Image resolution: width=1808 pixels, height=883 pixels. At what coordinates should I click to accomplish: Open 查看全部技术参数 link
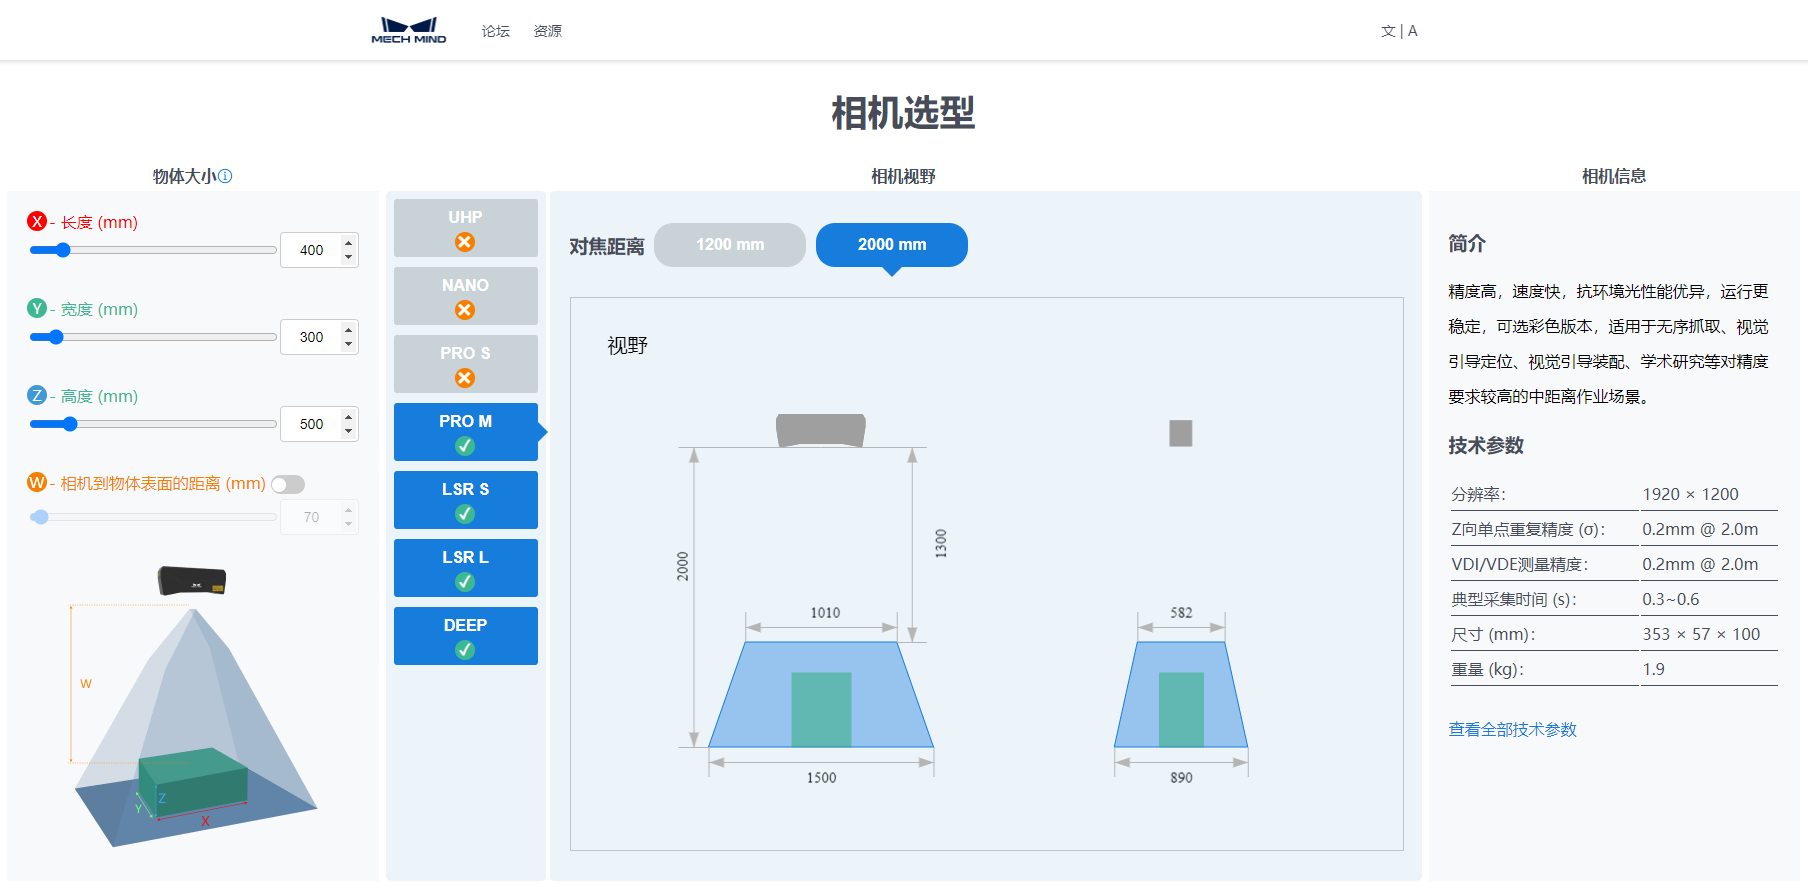pyautogui.click(x=1512, y=729)
